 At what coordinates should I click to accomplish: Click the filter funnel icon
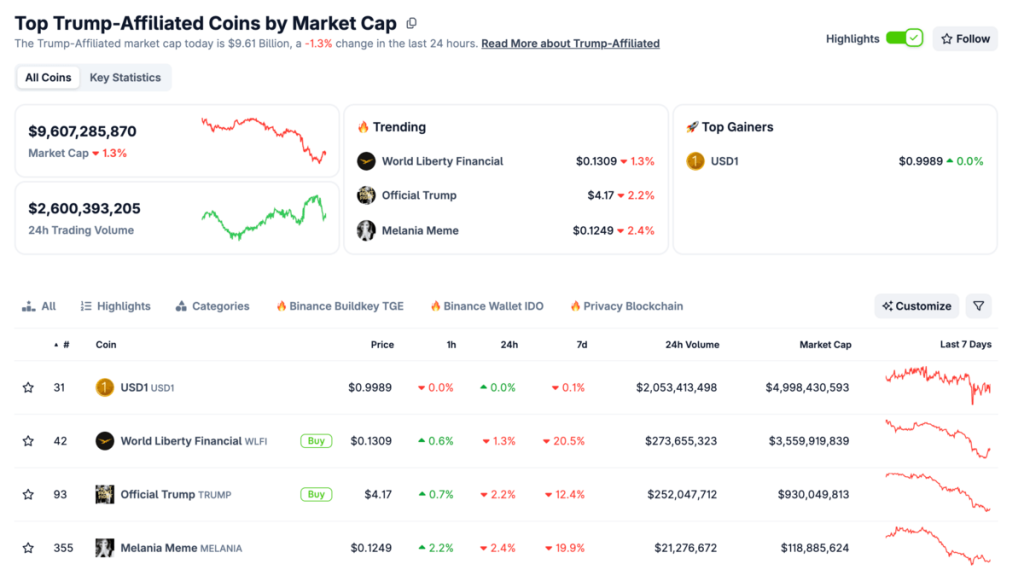pos(979,306)
